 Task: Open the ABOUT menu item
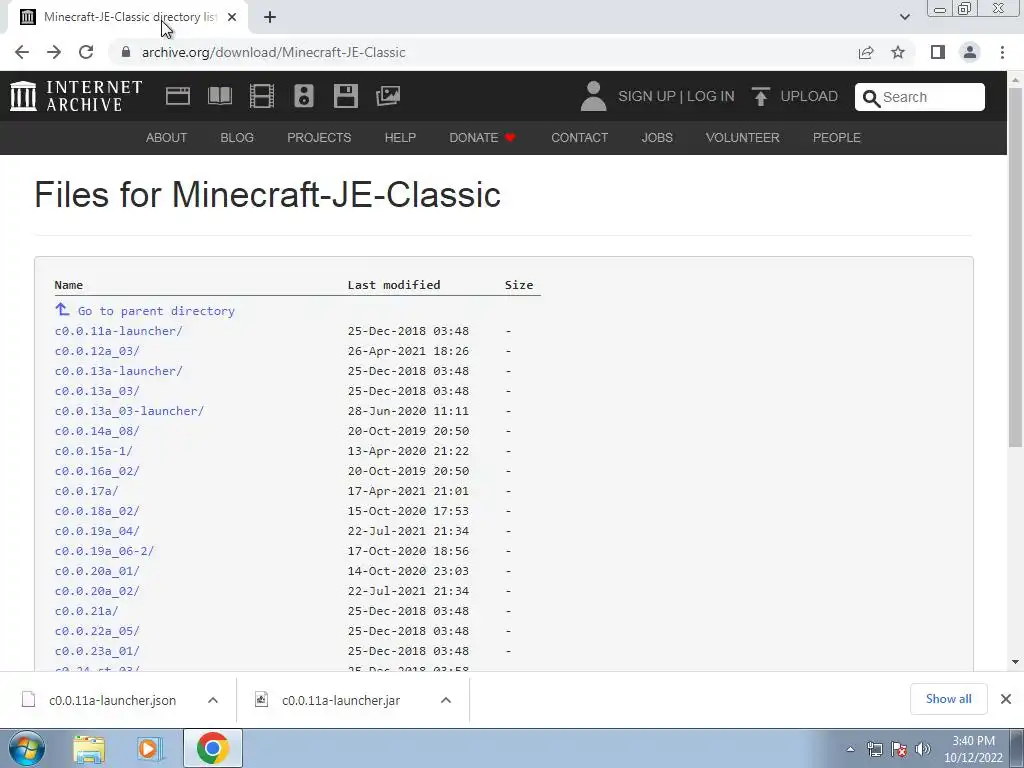pyautogui.click(x=167, y=138)
